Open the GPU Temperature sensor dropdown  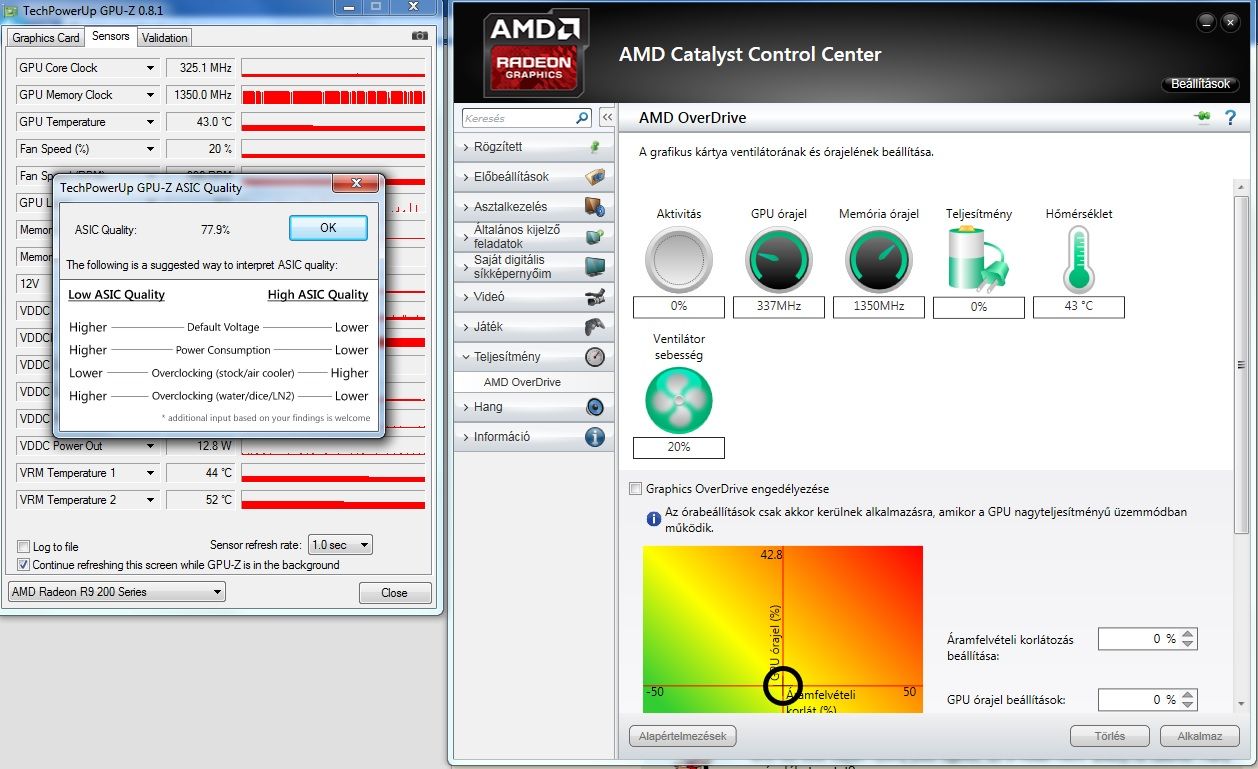pyautogui.click(x=151, y=122)
